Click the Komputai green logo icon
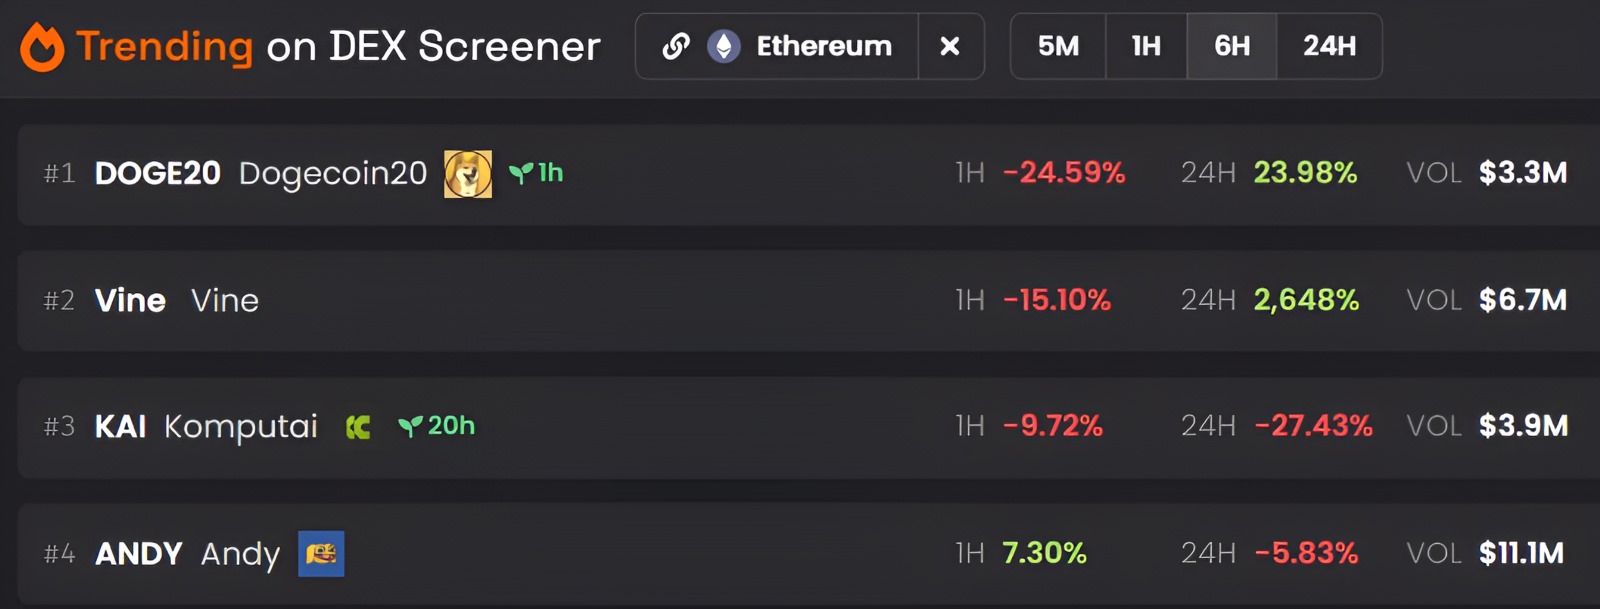1600x609 pixels. pyautogui.click(x=358, y=428)
